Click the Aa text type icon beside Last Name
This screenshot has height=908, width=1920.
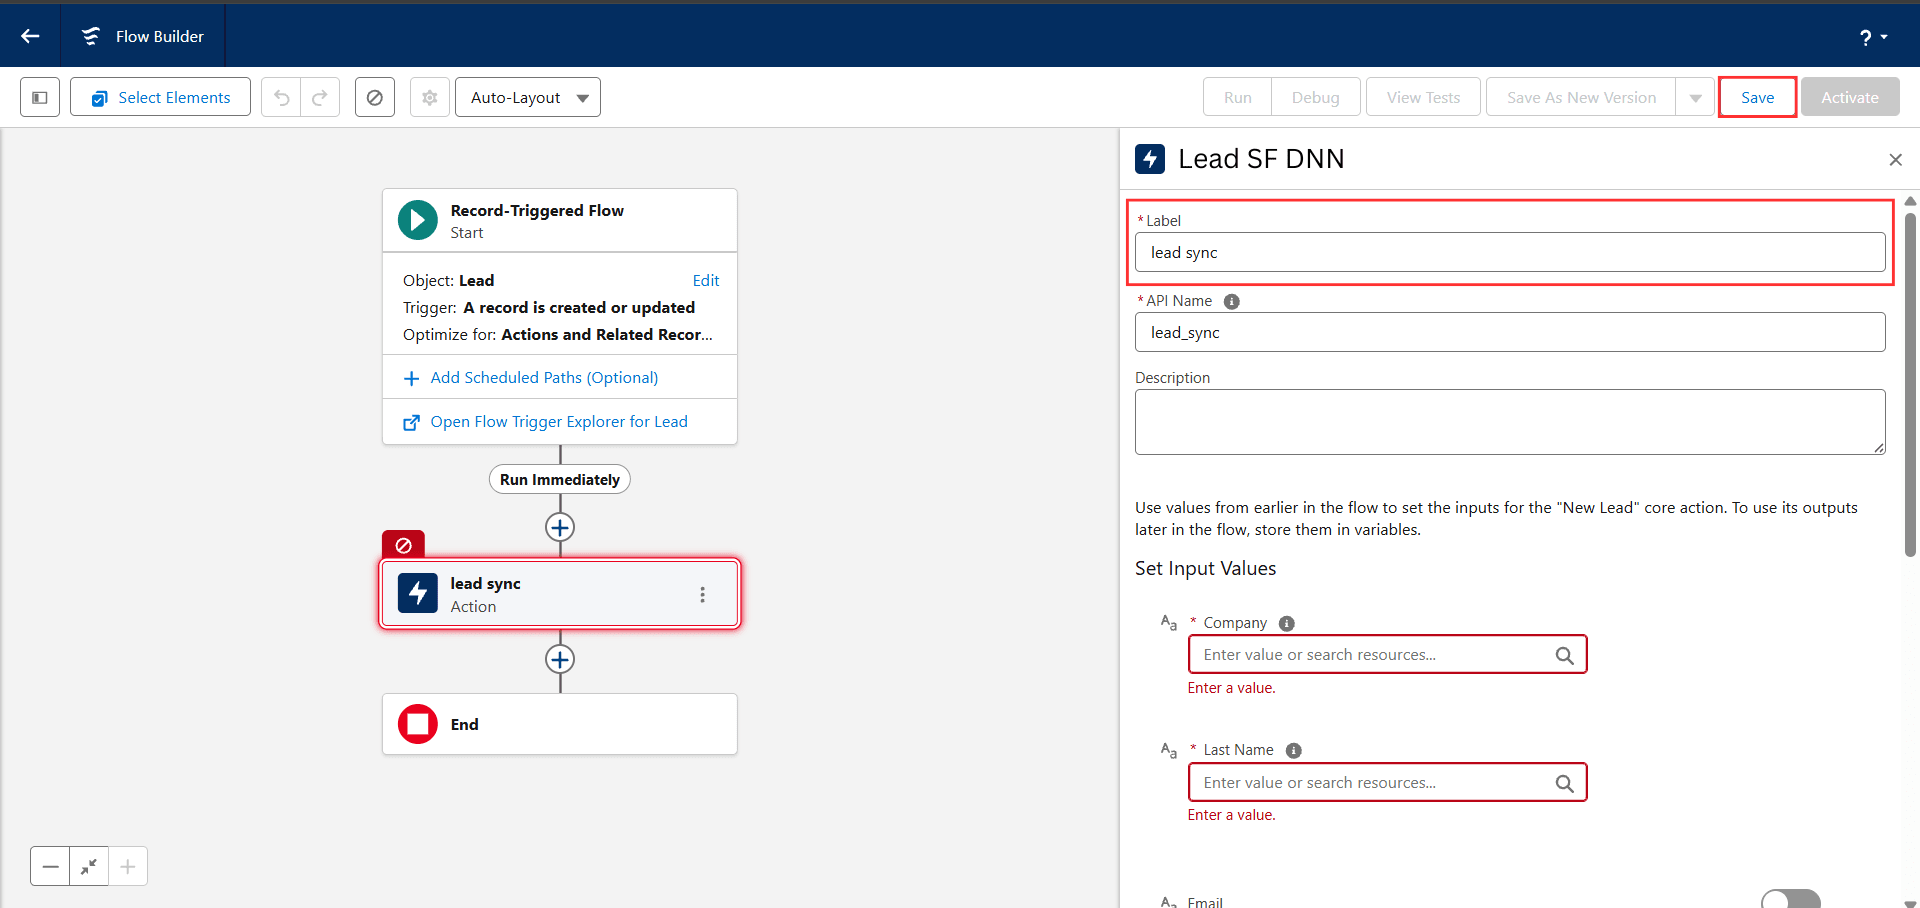coord(1168,750)
